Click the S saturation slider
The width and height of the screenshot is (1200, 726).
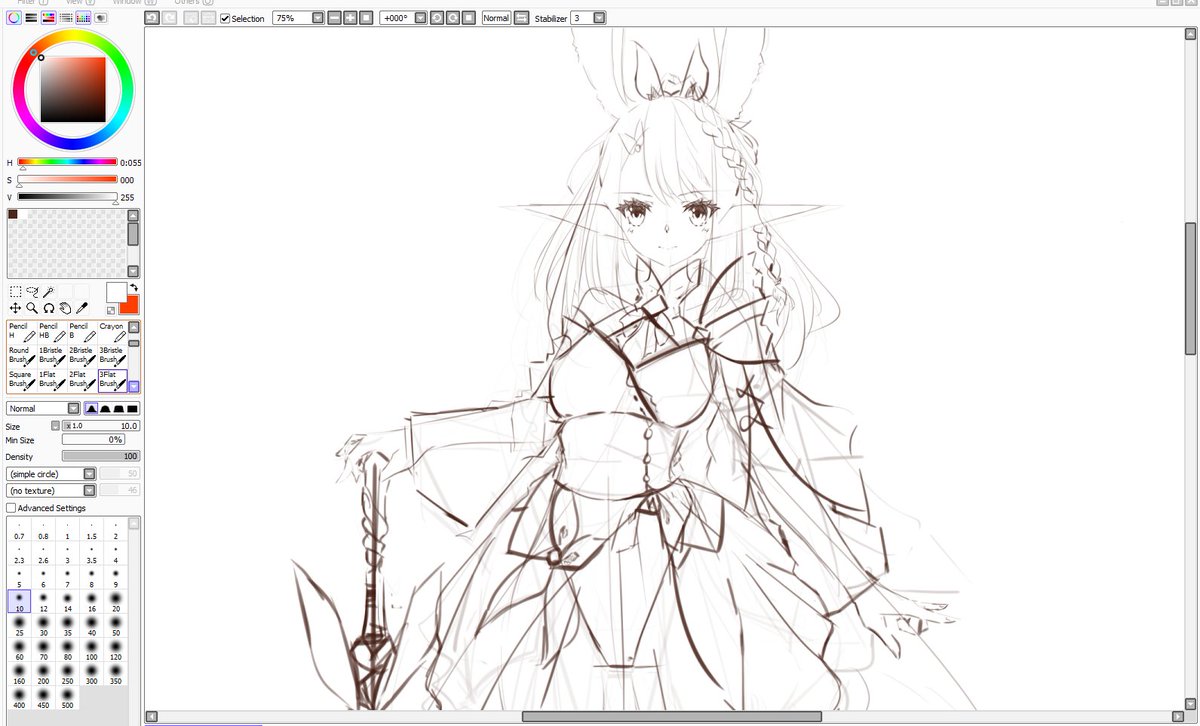(67, 180)
